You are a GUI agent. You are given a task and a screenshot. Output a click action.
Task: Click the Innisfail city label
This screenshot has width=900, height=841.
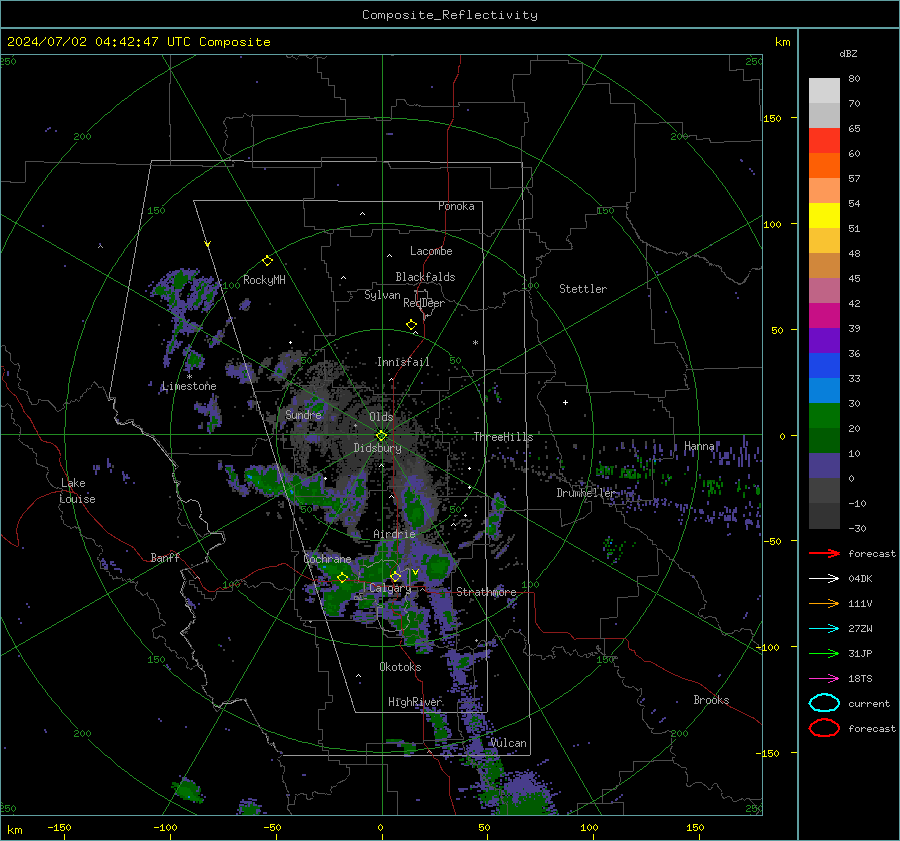pos(403,362)
